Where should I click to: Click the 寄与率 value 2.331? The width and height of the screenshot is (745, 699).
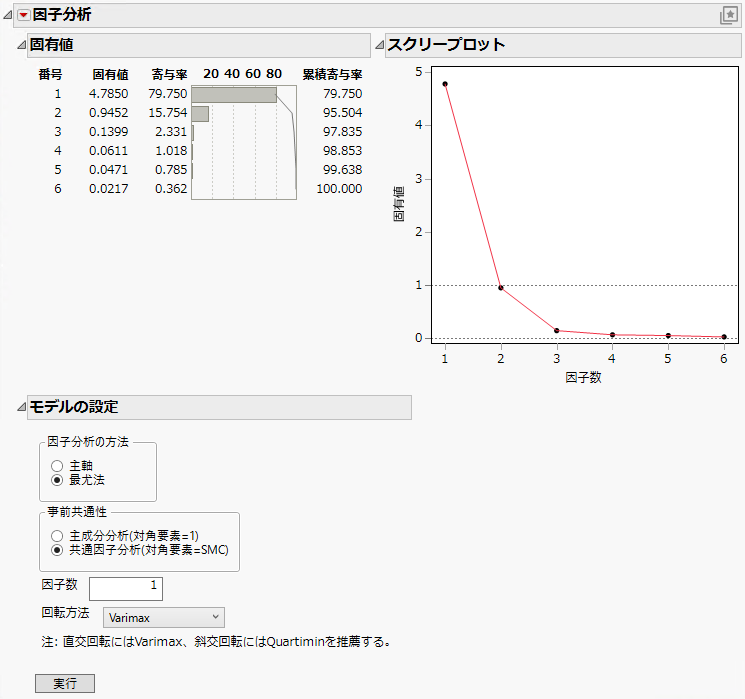171,132
